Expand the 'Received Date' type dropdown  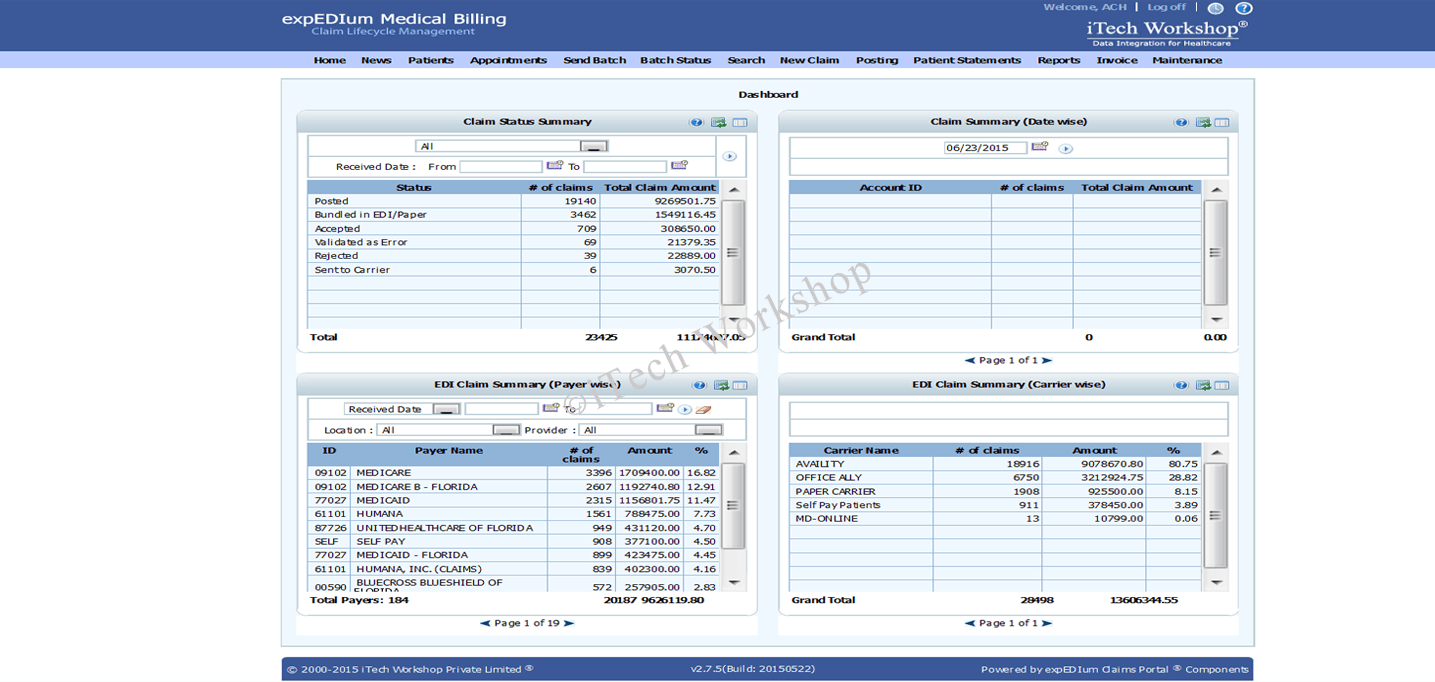(447, 409)
